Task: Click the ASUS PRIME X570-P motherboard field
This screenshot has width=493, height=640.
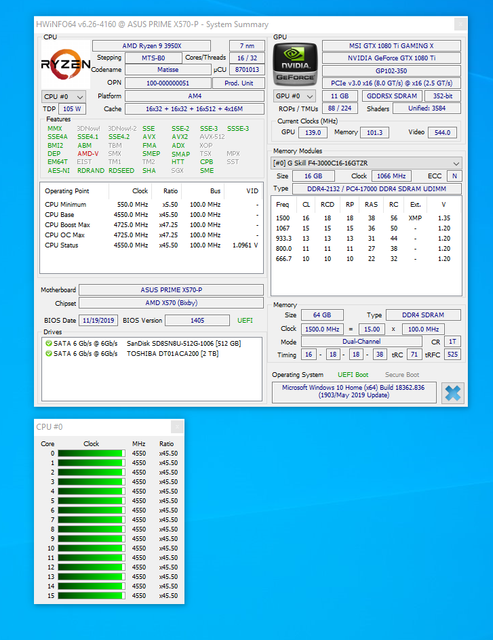Action: pos(171,290)
